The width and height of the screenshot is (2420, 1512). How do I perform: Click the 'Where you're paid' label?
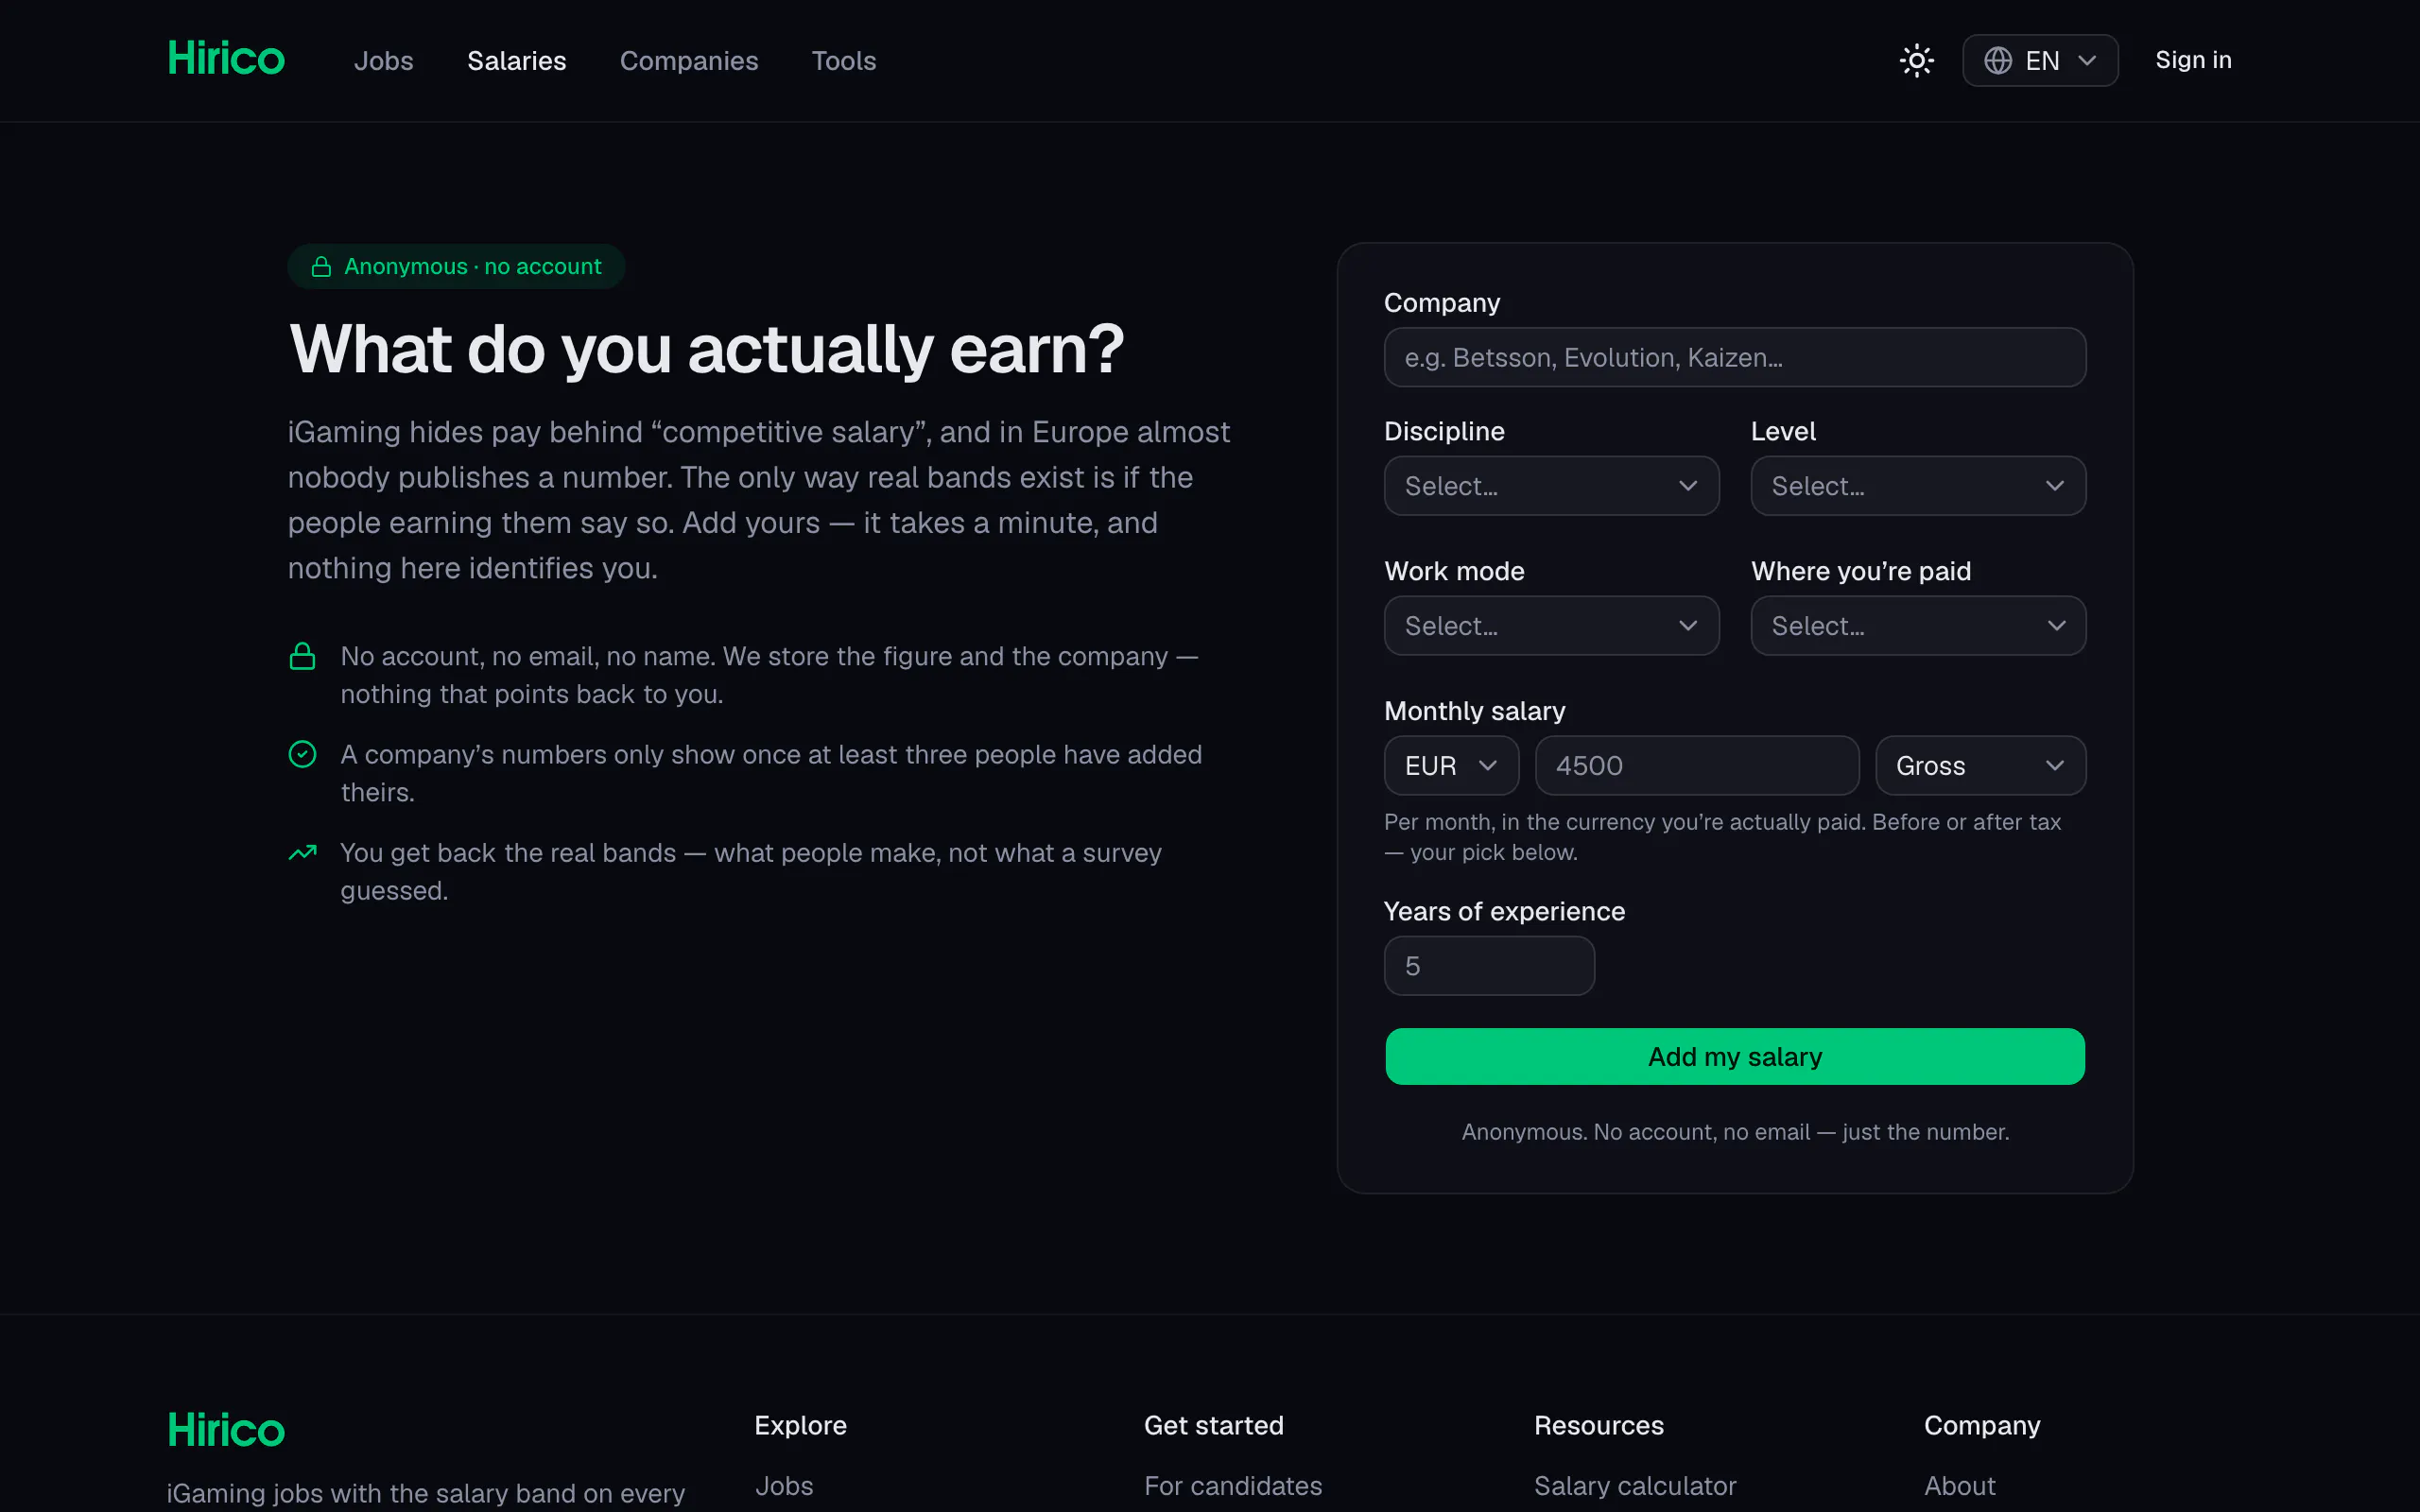click(x=1860, y=571)
